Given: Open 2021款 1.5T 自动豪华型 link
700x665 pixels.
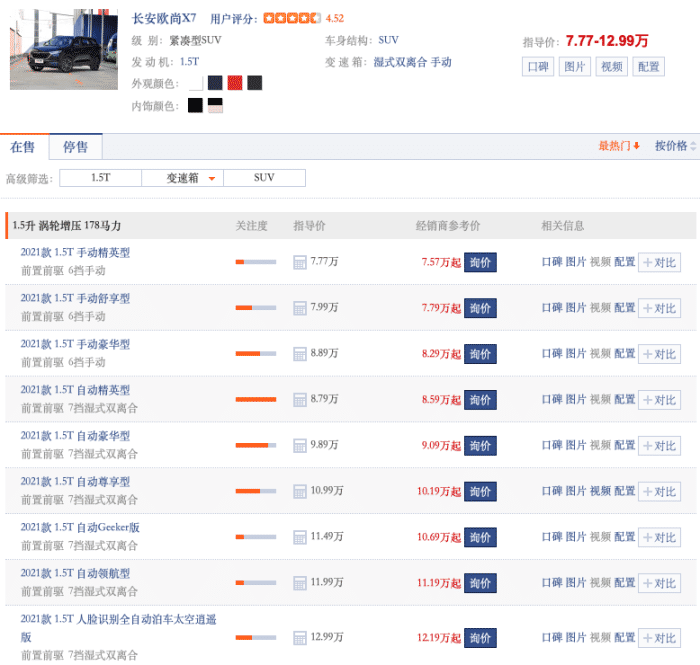Looking at the screenshot, I should point(75,436).
